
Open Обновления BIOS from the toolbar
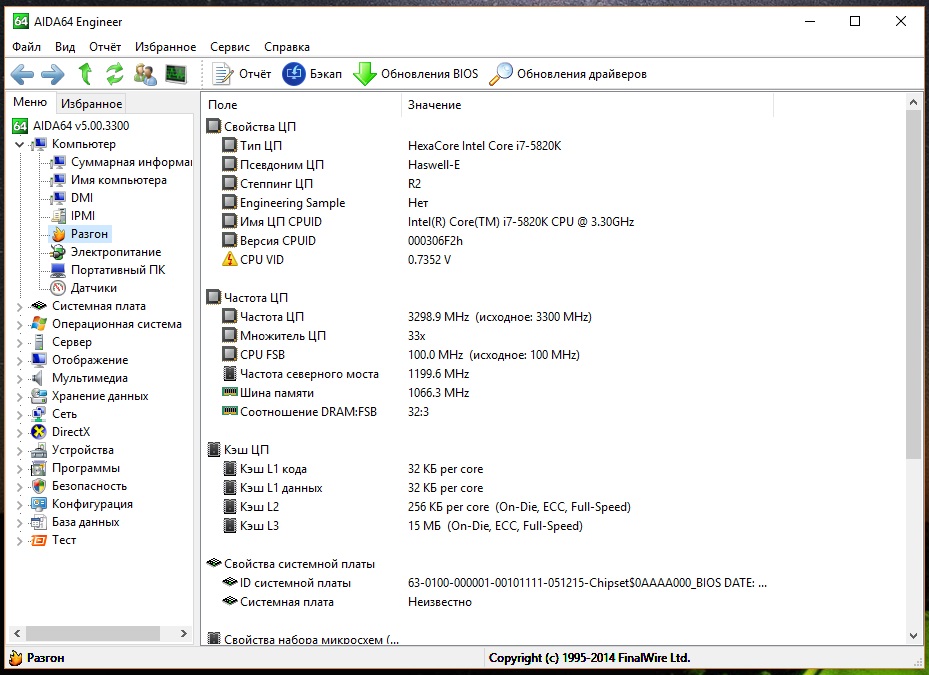pos(415,74)
